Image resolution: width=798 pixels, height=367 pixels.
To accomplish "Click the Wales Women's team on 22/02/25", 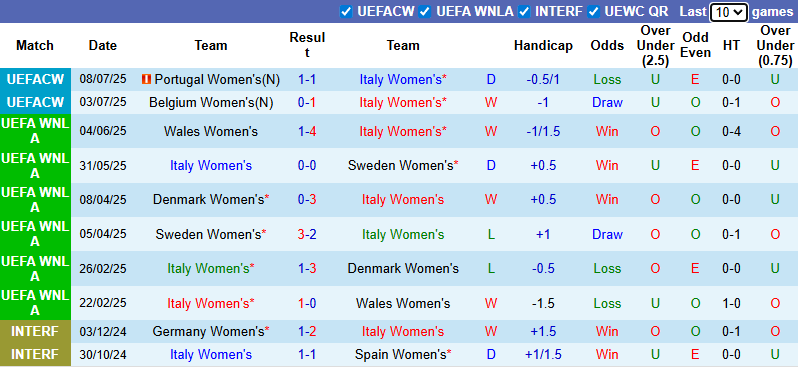I will tap(403, 304).
